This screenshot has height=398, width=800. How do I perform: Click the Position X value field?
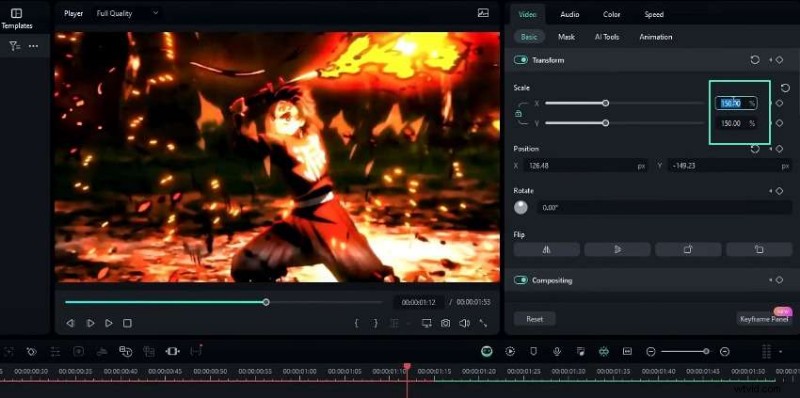(586, 166)
